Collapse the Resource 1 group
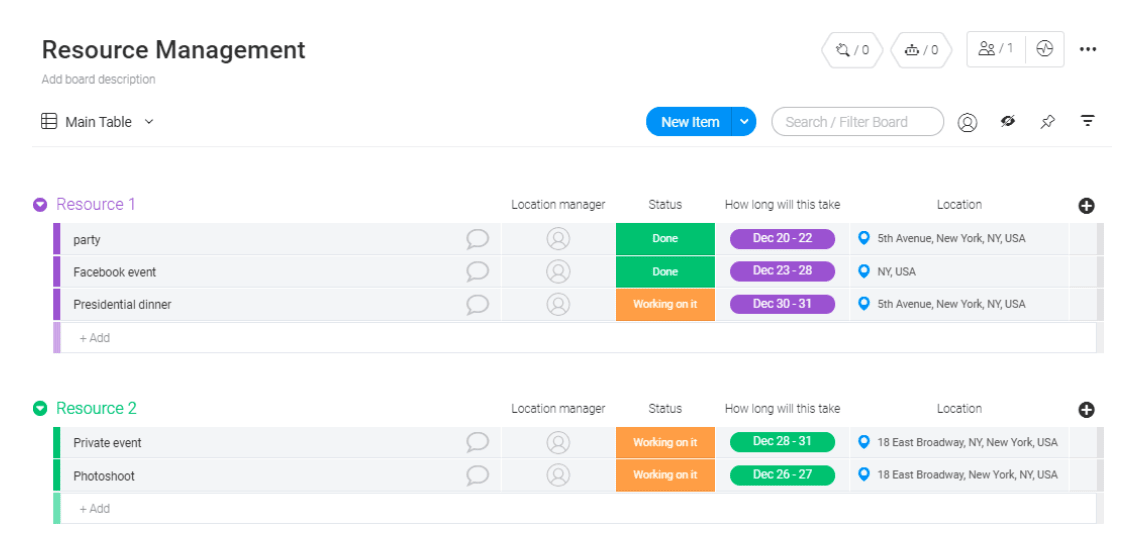 tap(40, 205)
